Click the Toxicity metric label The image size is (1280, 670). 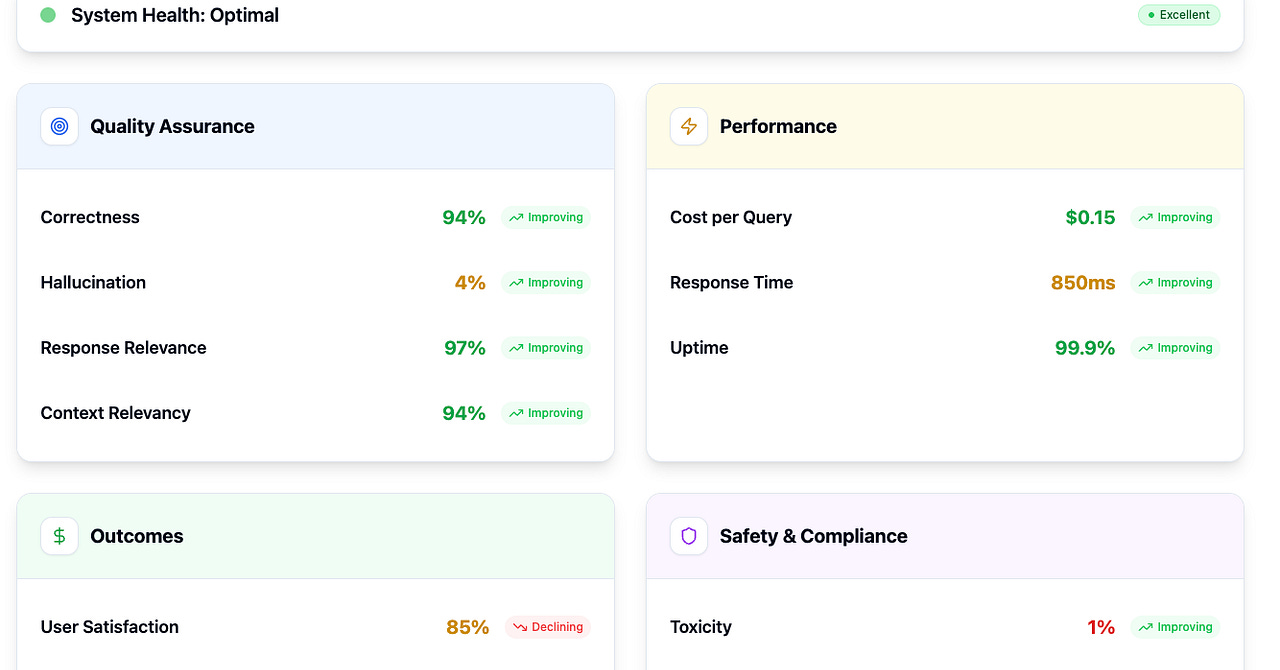(x=701, y=627)
